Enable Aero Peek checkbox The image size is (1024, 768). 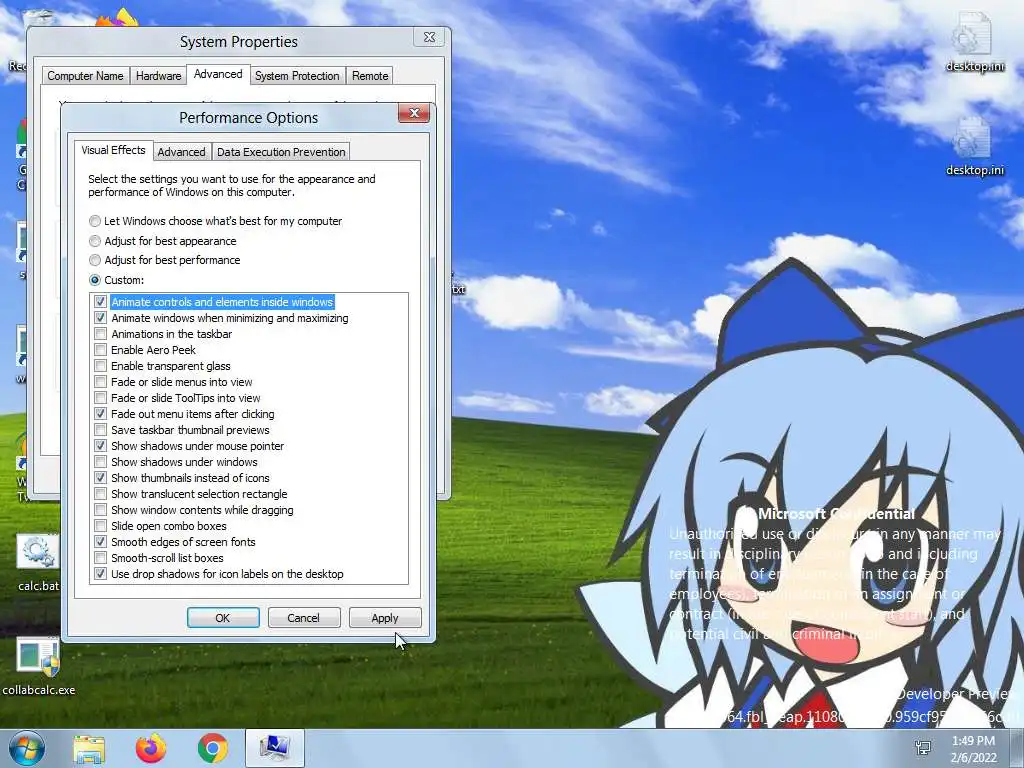(x=101, y=350)
